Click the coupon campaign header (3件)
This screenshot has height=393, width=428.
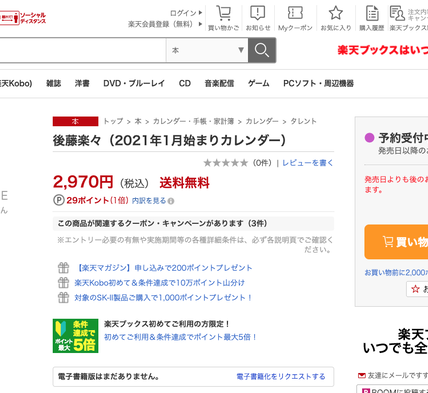[x=193, y=223]
